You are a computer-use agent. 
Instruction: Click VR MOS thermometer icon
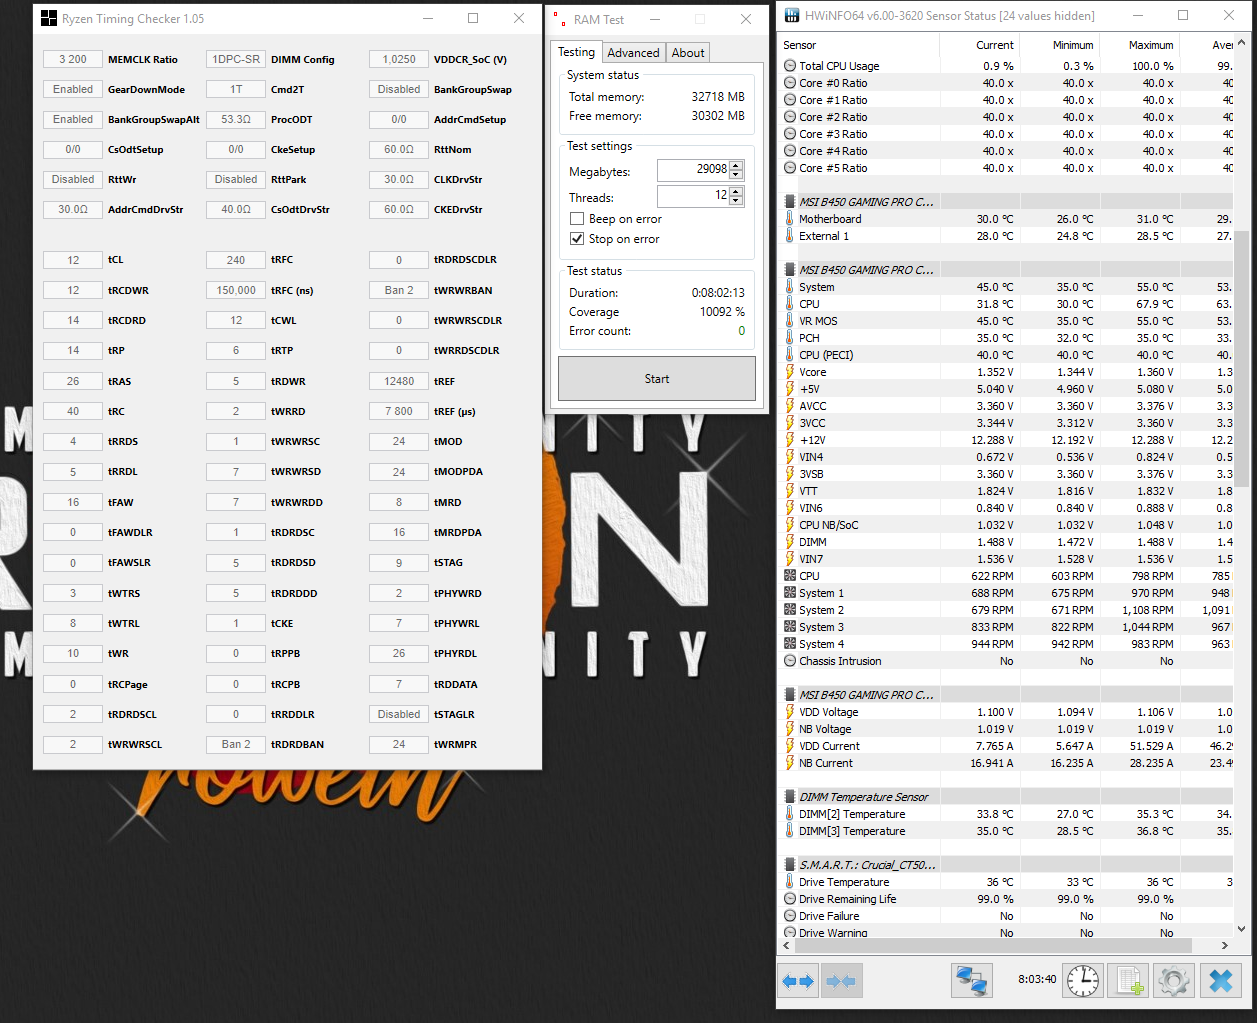click(x=790, y=321)
